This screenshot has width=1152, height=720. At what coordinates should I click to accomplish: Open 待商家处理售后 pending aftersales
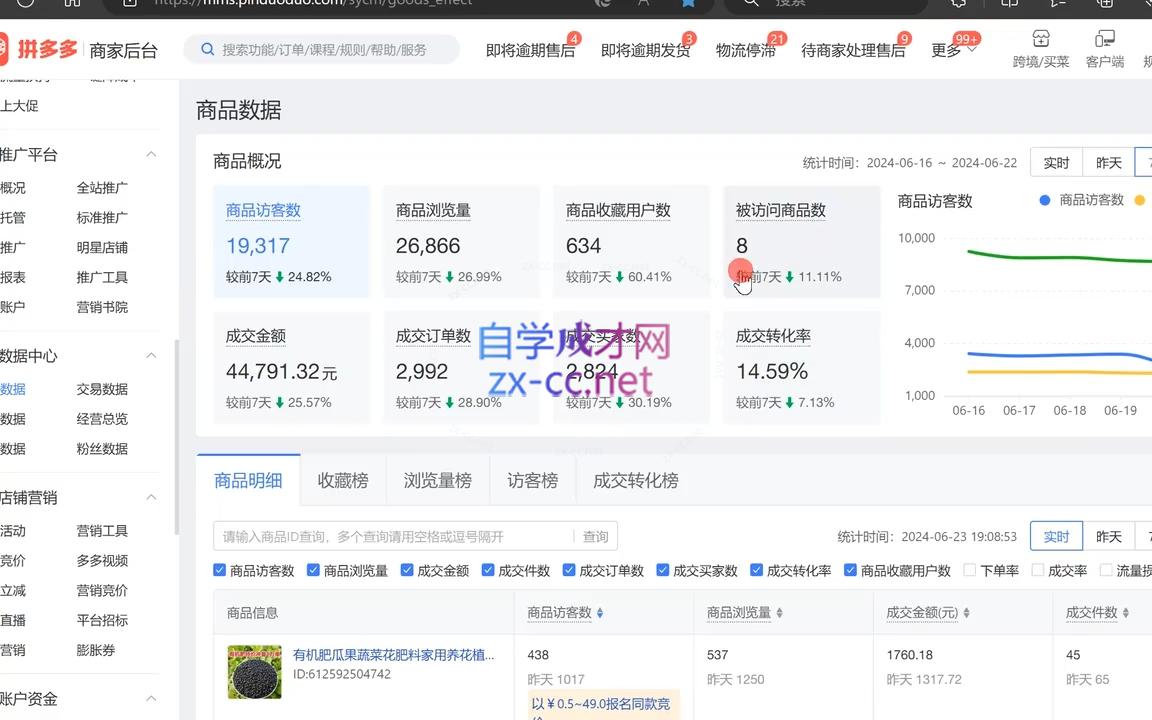(x=853, y=49)
